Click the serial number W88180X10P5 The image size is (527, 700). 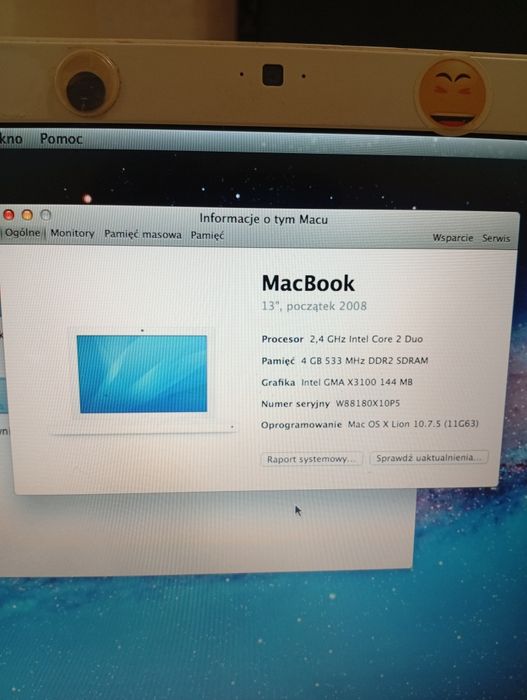click(x=368, y=403)
